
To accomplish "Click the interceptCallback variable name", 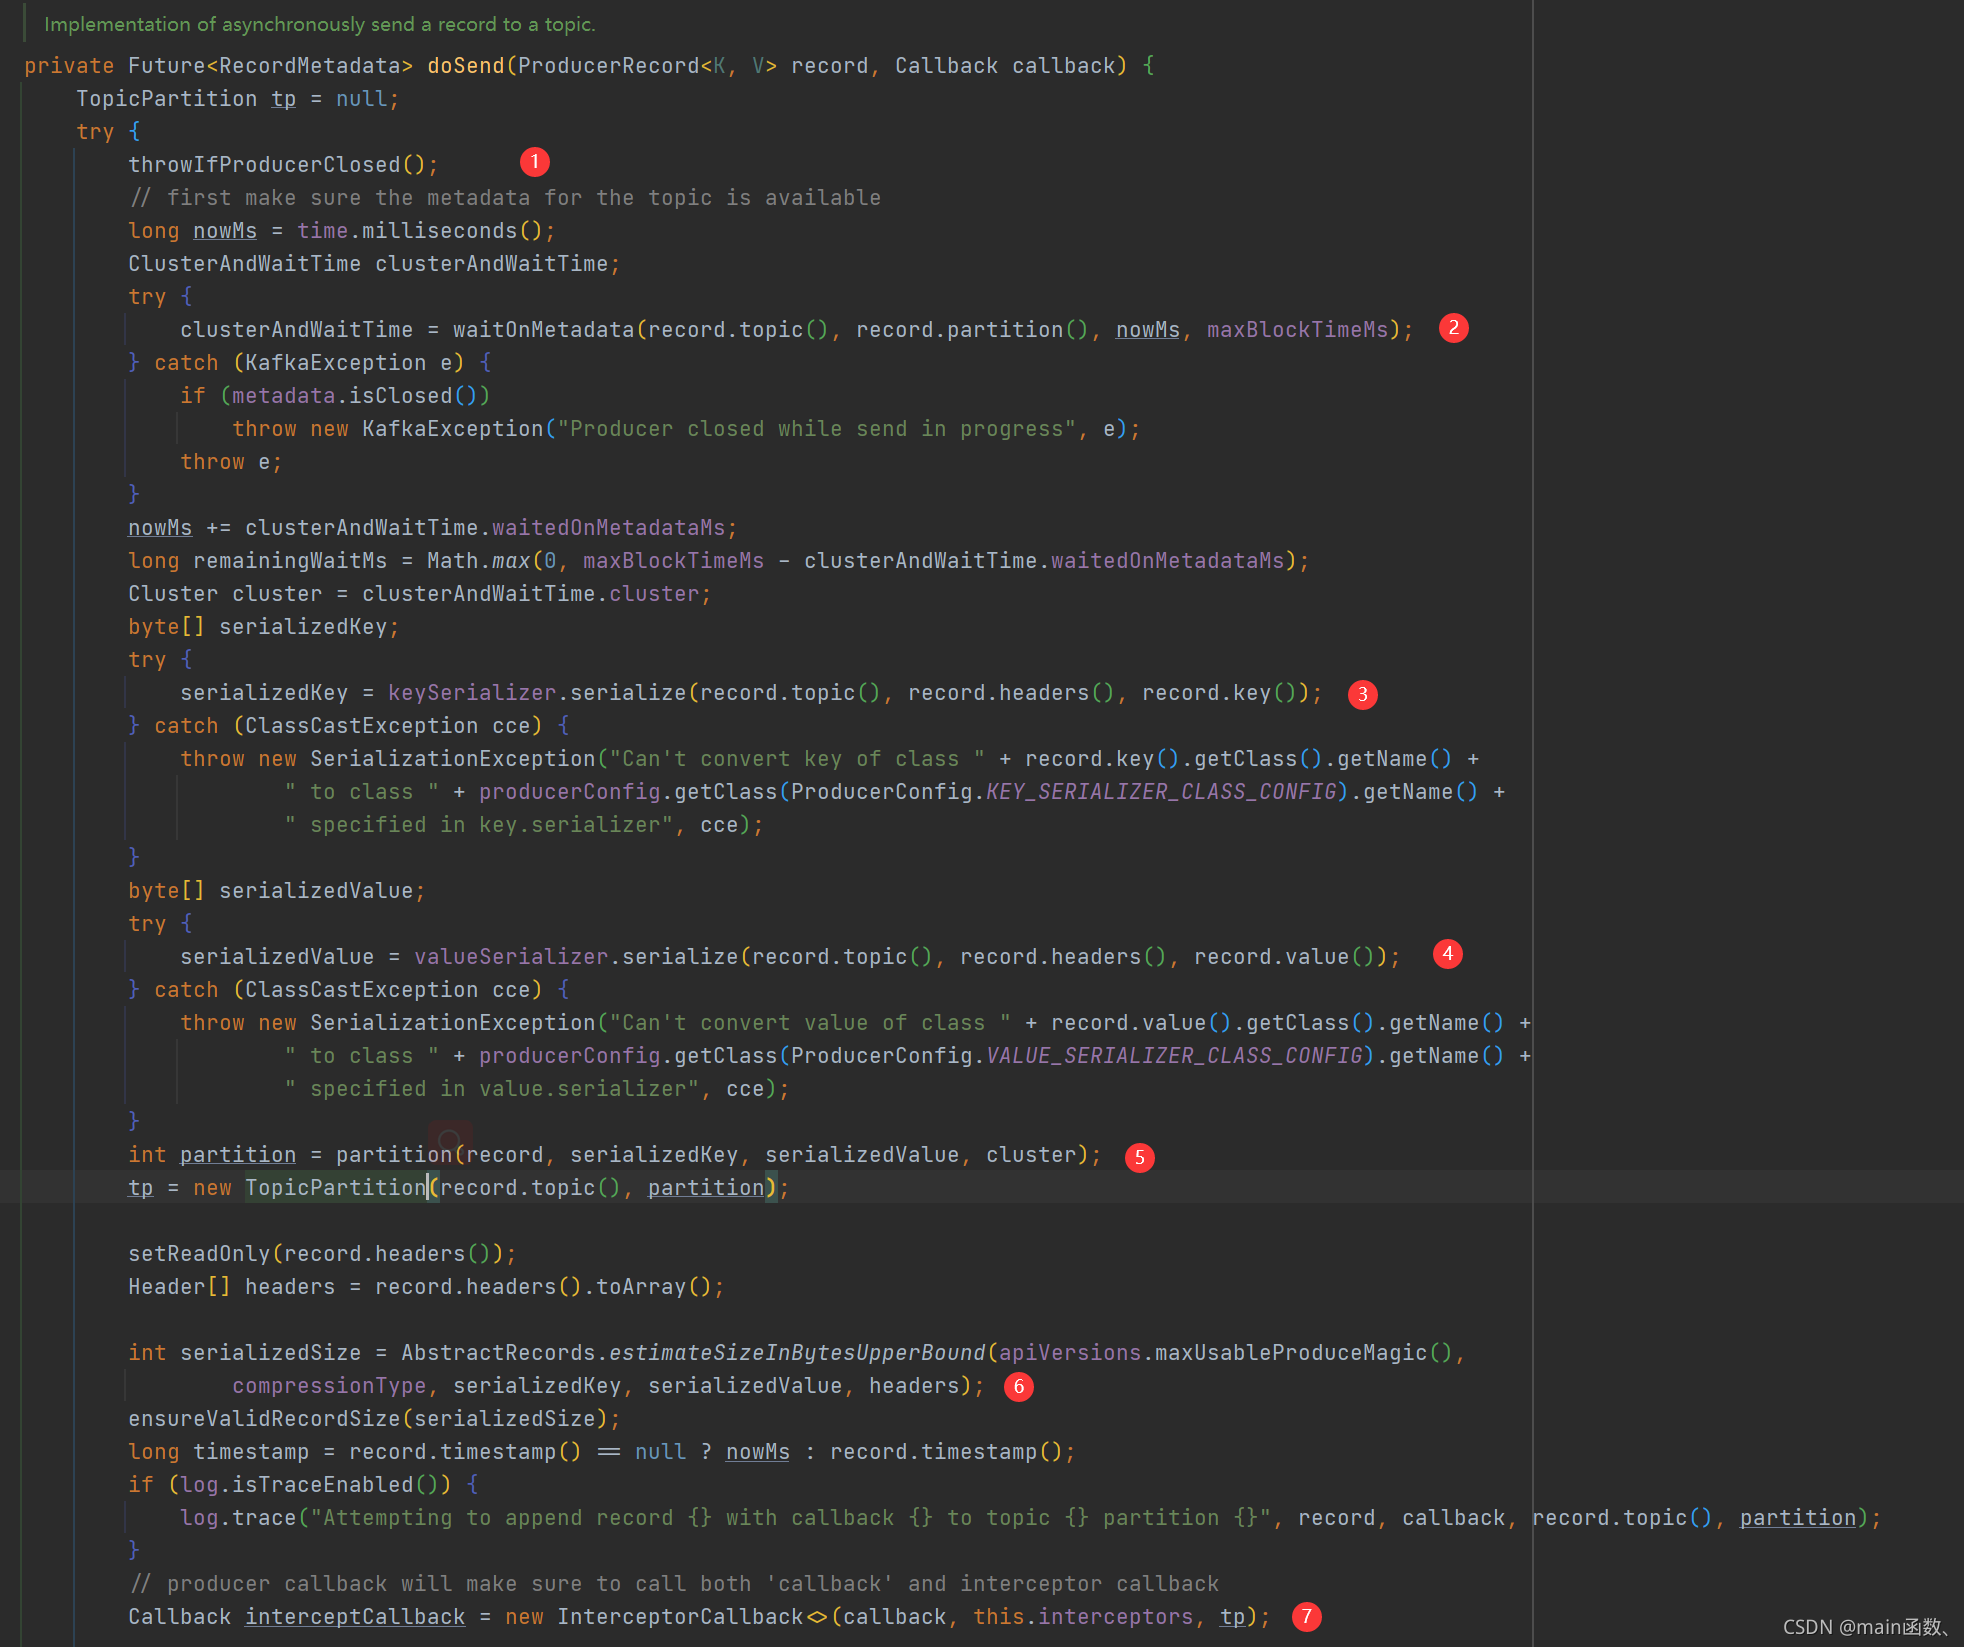I will (x=355, y=1617).
